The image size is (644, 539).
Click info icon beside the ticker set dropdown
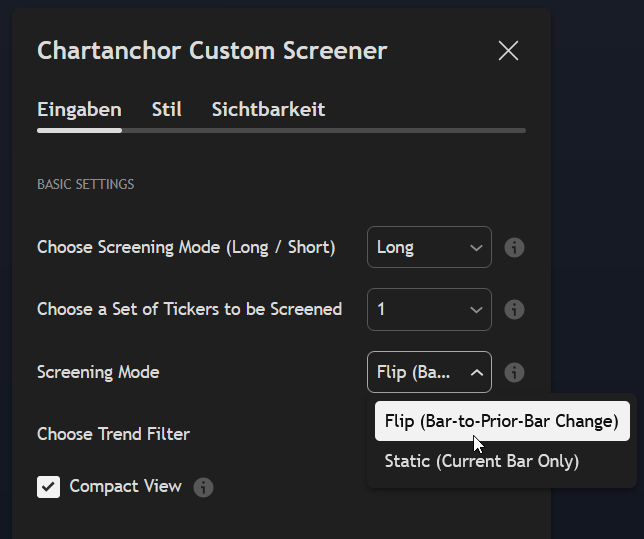click(x=514, y=310)
